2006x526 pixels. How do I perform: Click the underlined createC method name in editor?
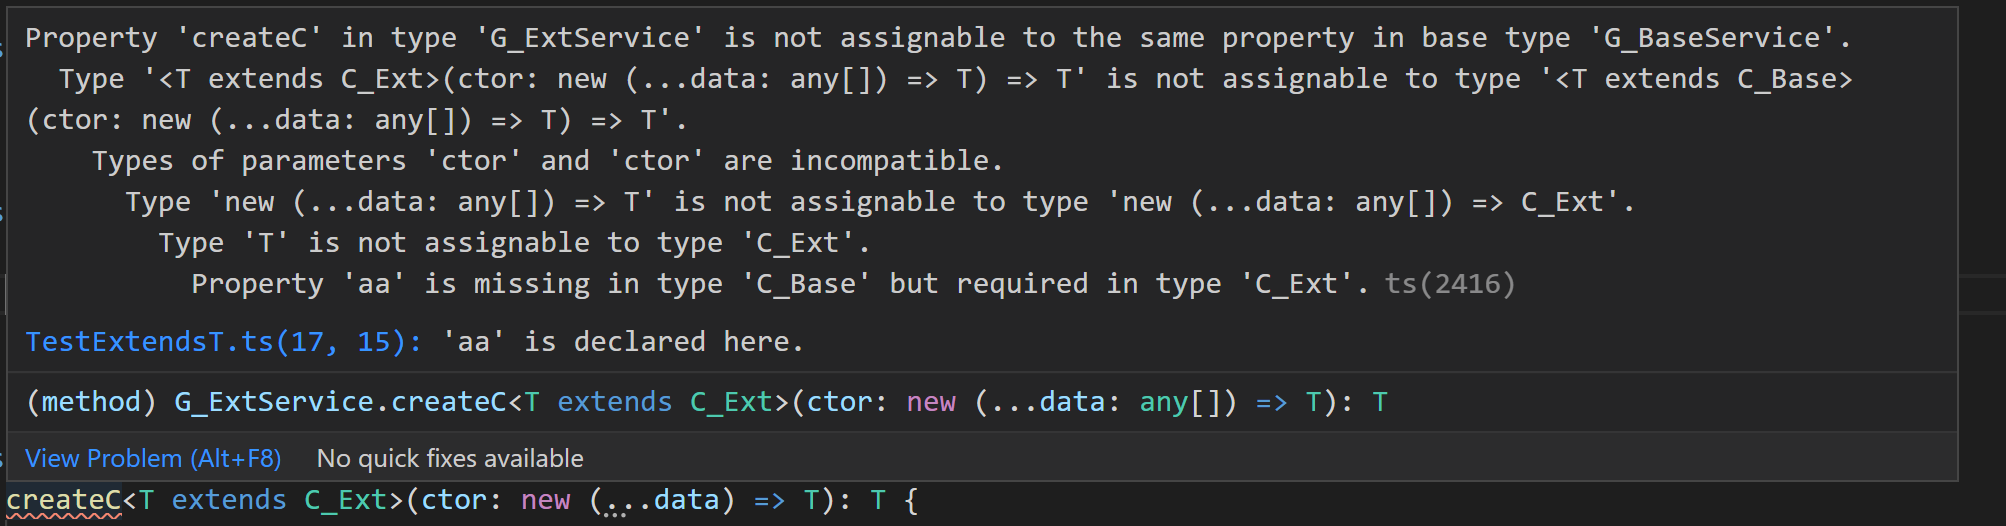tap(64, 500)
